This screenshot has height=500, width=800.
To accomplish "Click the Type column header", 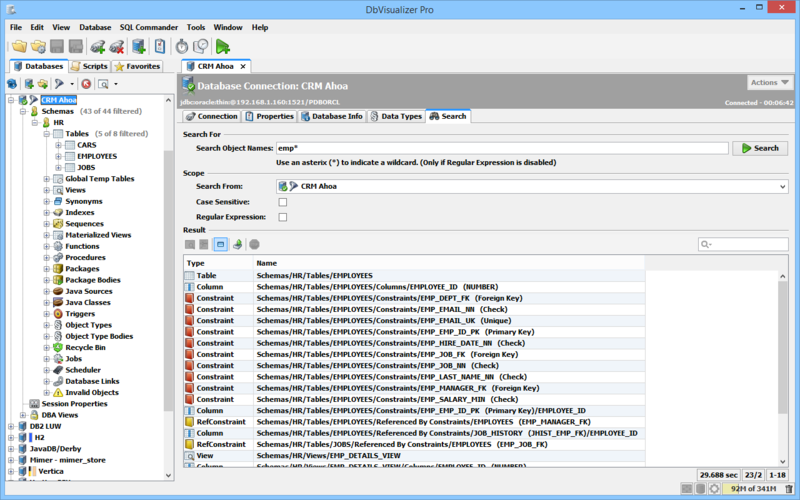I will tap(218, 263).
